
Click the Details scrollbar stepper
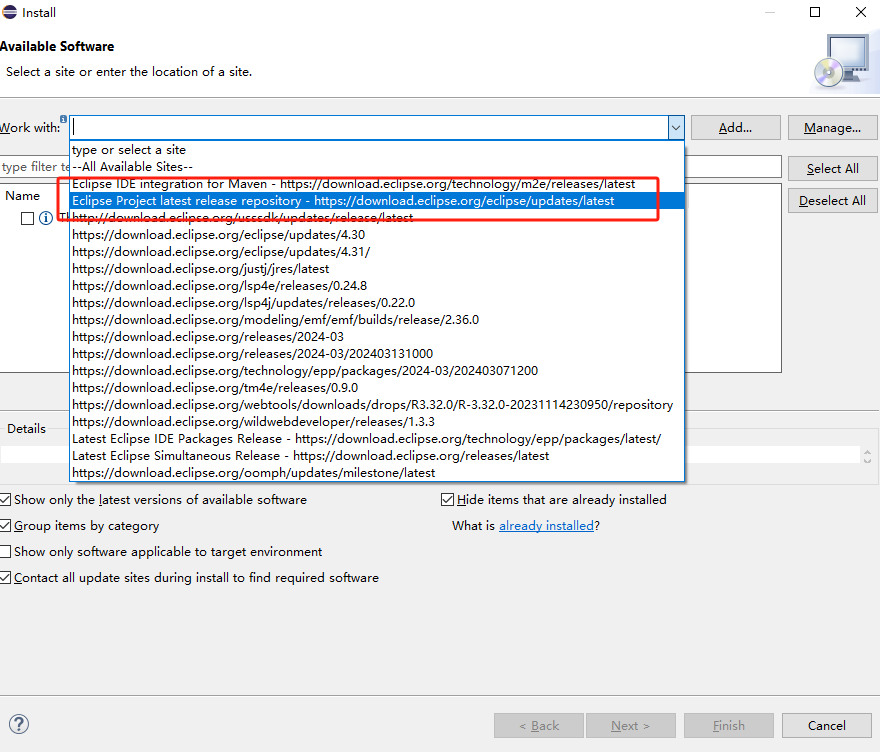click(x=867, y=455)
